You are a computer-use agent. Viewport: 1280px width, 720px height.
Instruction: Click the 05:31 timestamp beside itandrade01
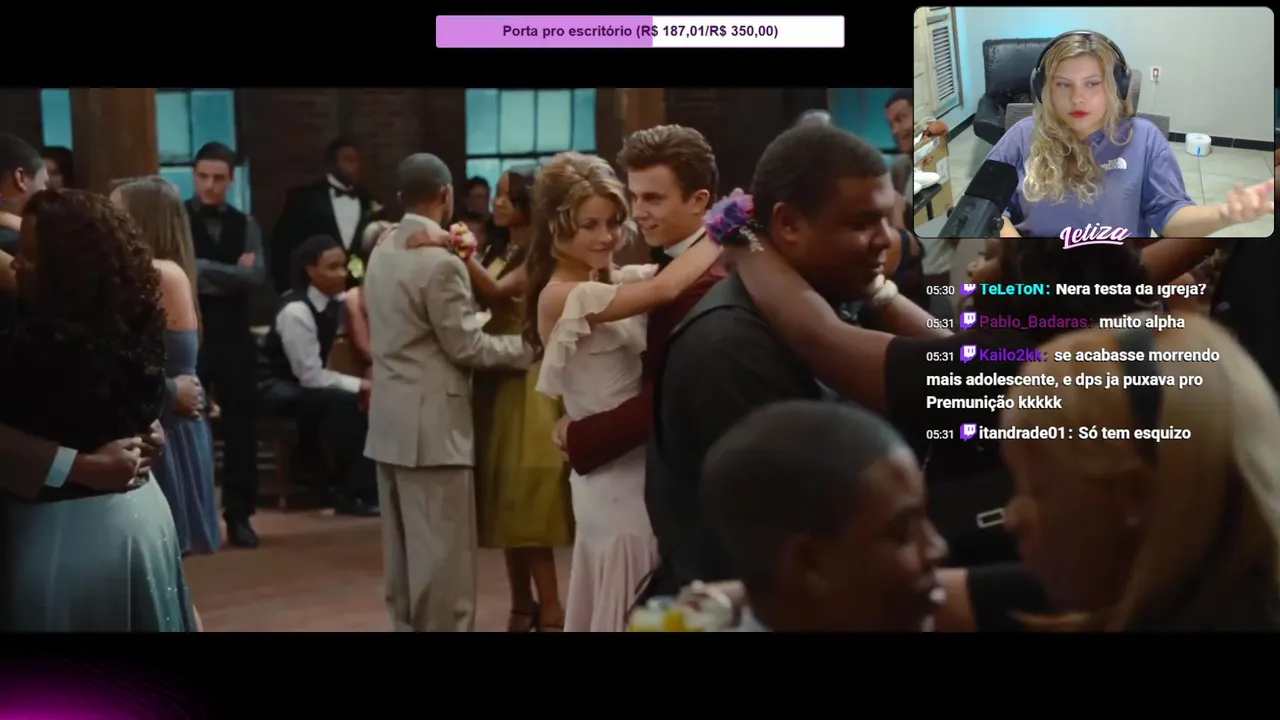(940, 434)
